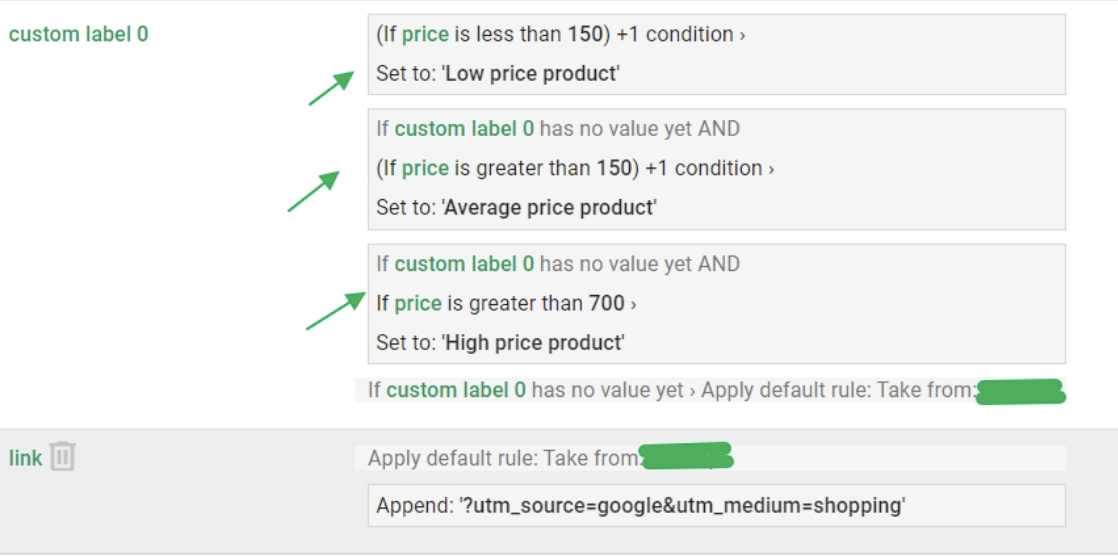This screenshot has width=1118, height=556.
Task: Edit the Append utm_source parameter field
Action: coord(640,506)
